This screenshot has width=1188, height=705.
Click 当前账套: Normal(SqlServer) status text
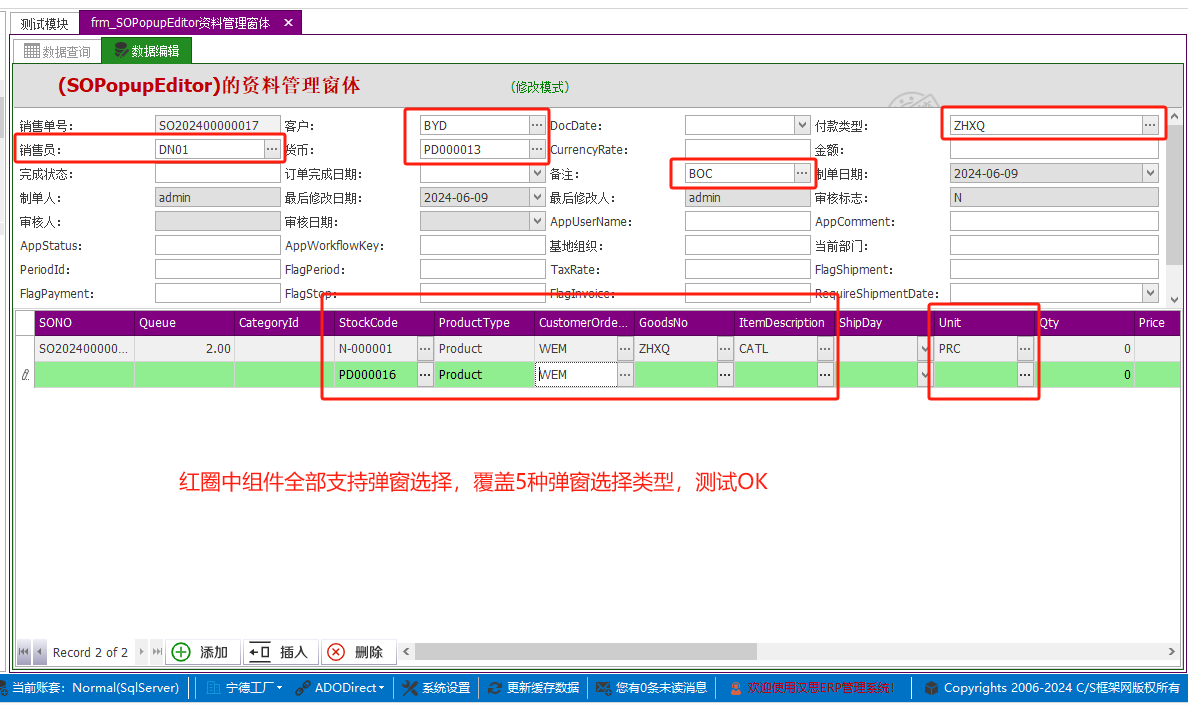tap(95, 688)
